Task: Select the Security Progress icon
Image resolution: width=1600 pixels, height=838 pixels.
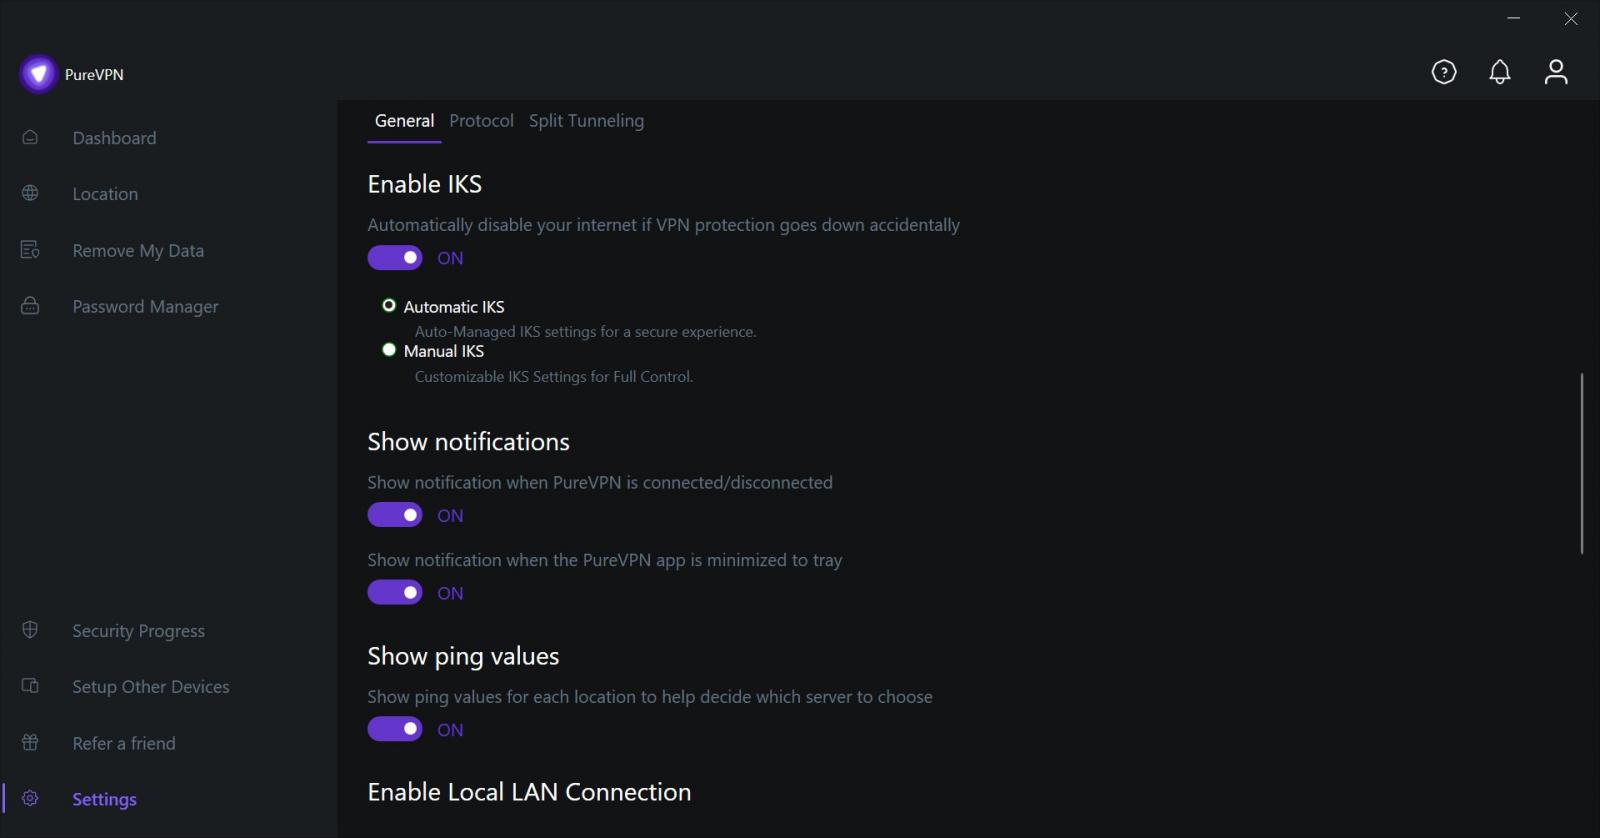Action: coord(30,630)
